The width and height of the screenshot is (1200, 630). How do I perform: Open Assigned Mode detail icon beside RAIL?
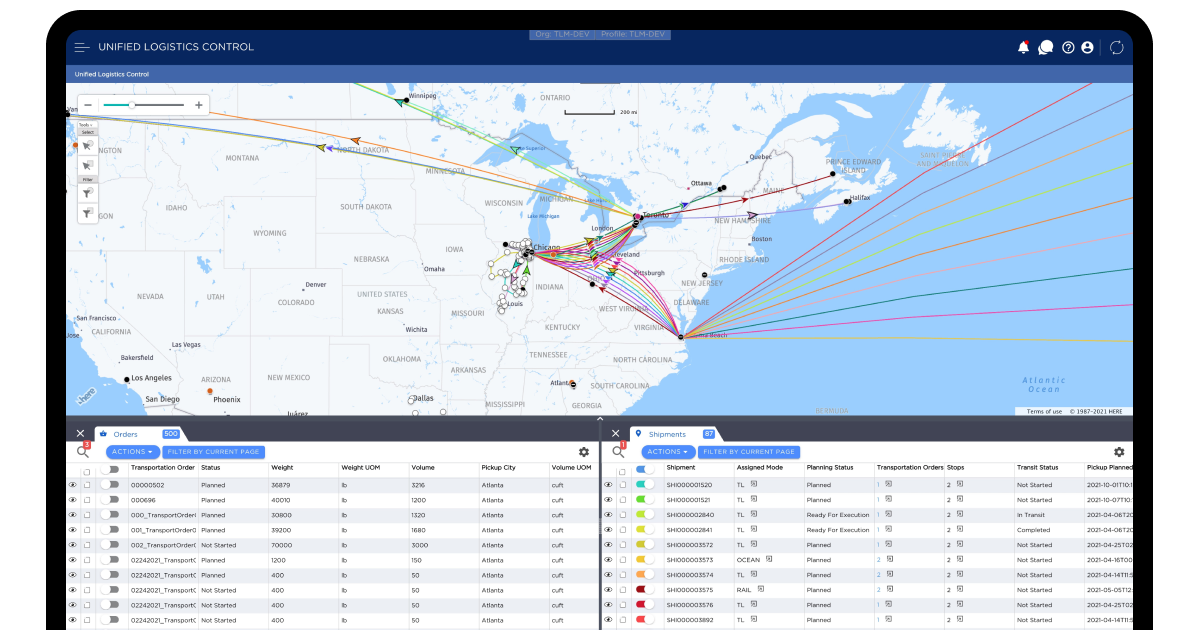(759, 589)
